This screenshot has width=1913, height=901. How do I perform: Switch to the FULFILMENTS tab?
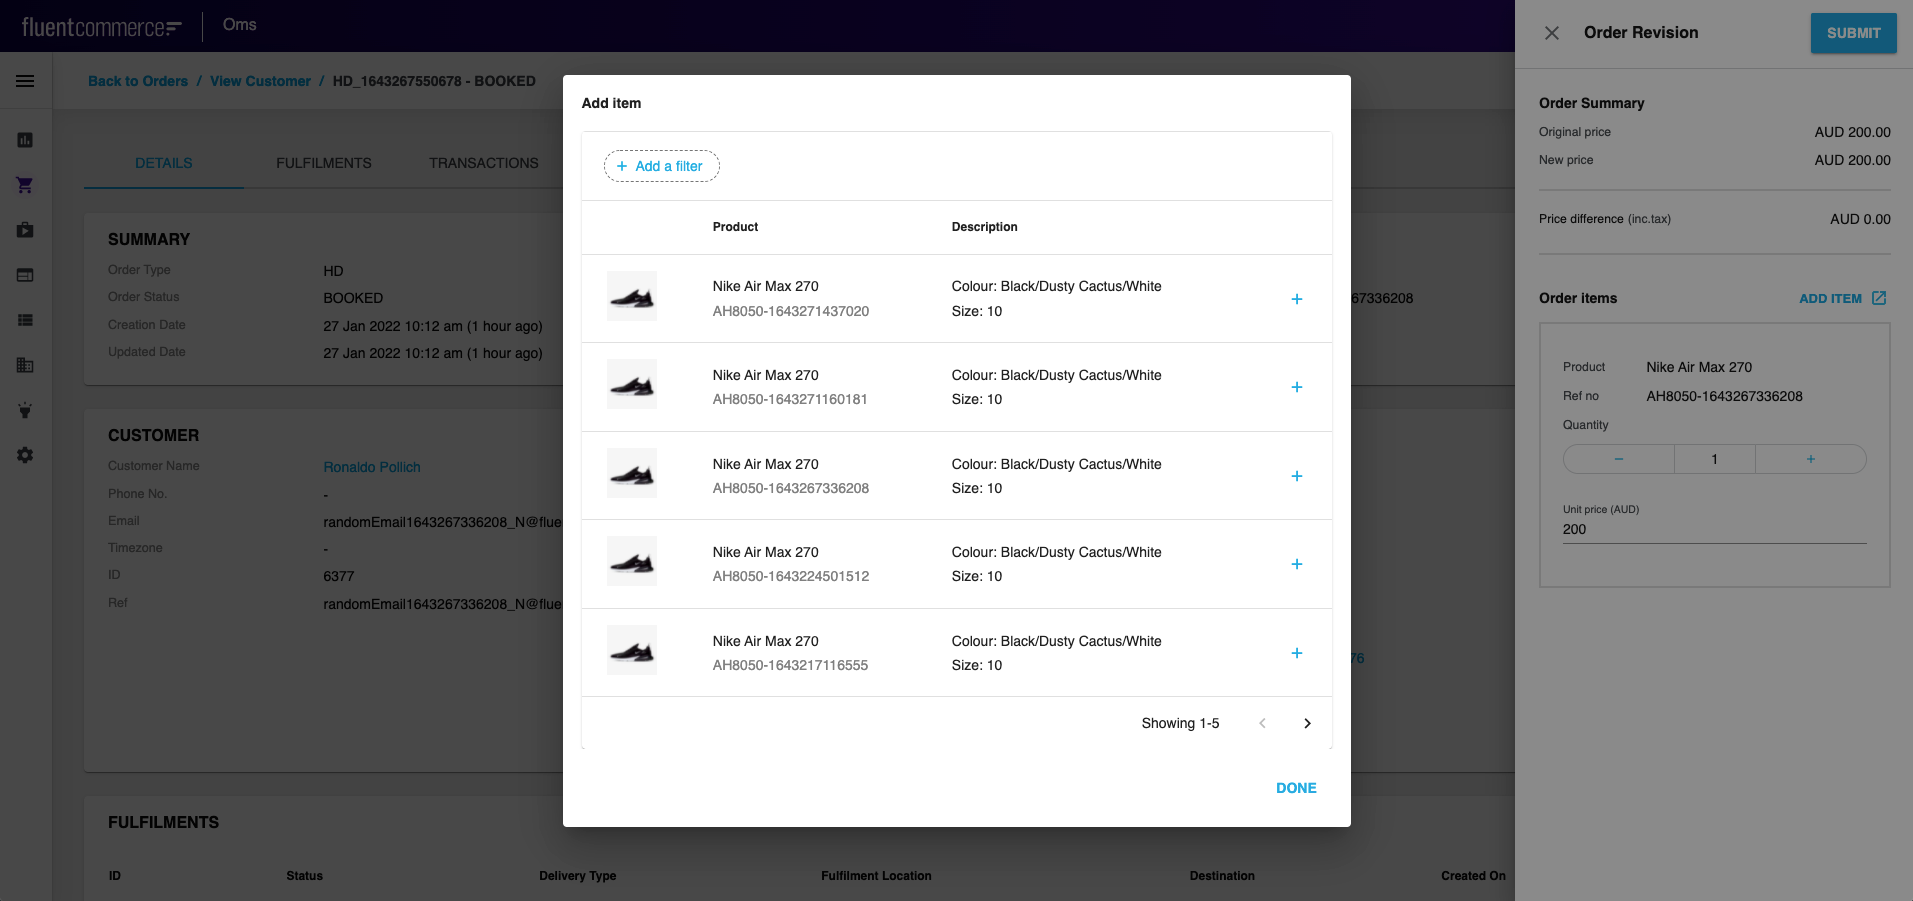(324, 162)
